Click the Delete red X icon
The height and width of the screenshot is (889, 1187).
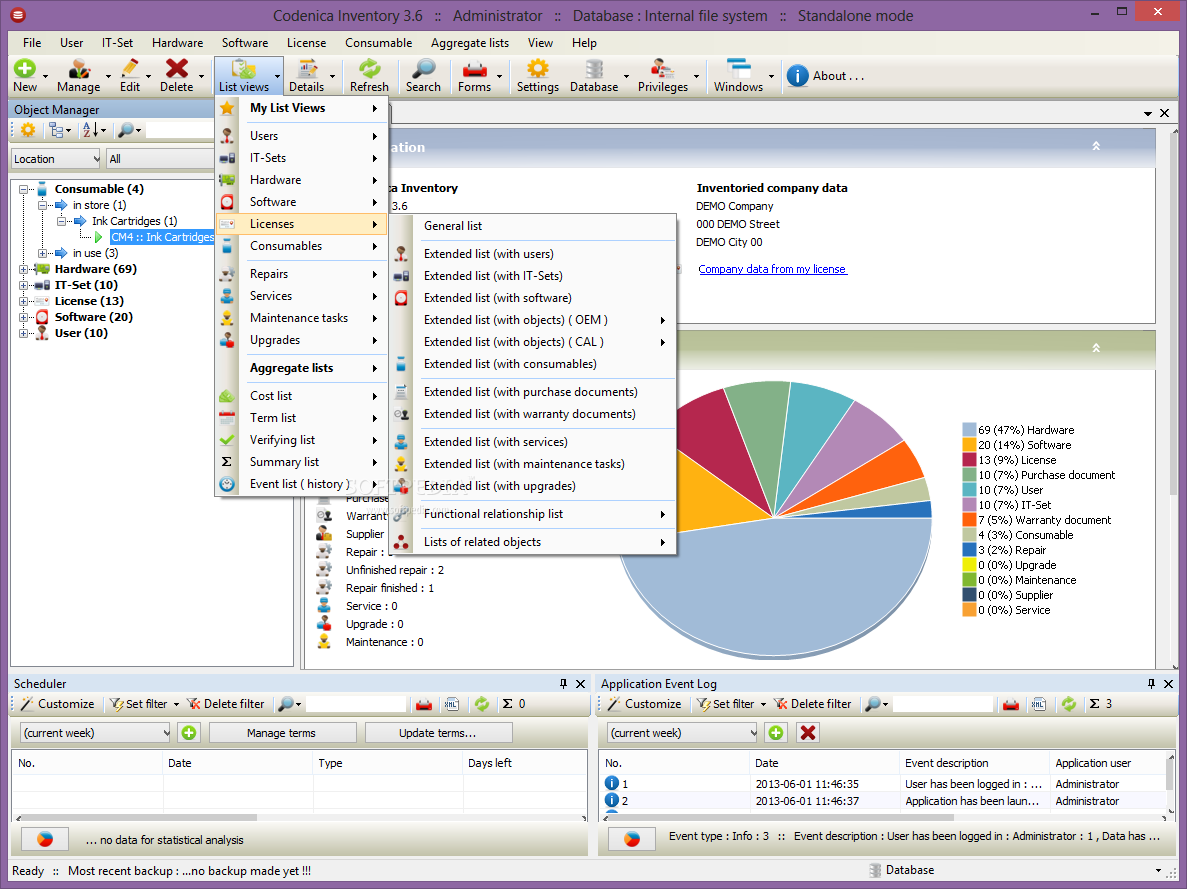(x=177, y=69)
